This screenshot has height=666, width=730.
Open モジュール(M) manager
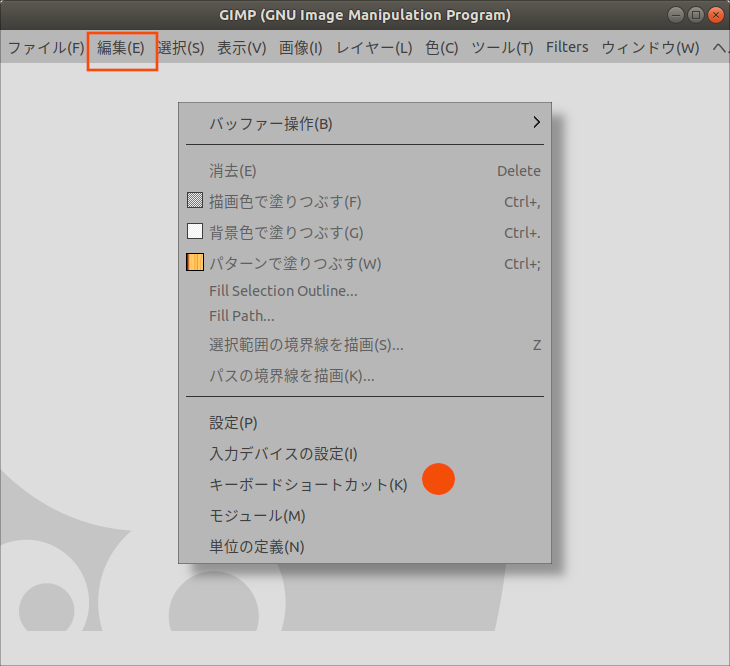pos(365,515)
